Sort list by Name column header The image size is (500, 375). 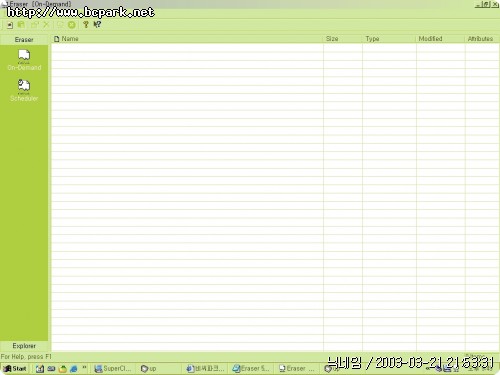[x=187, y=39]
